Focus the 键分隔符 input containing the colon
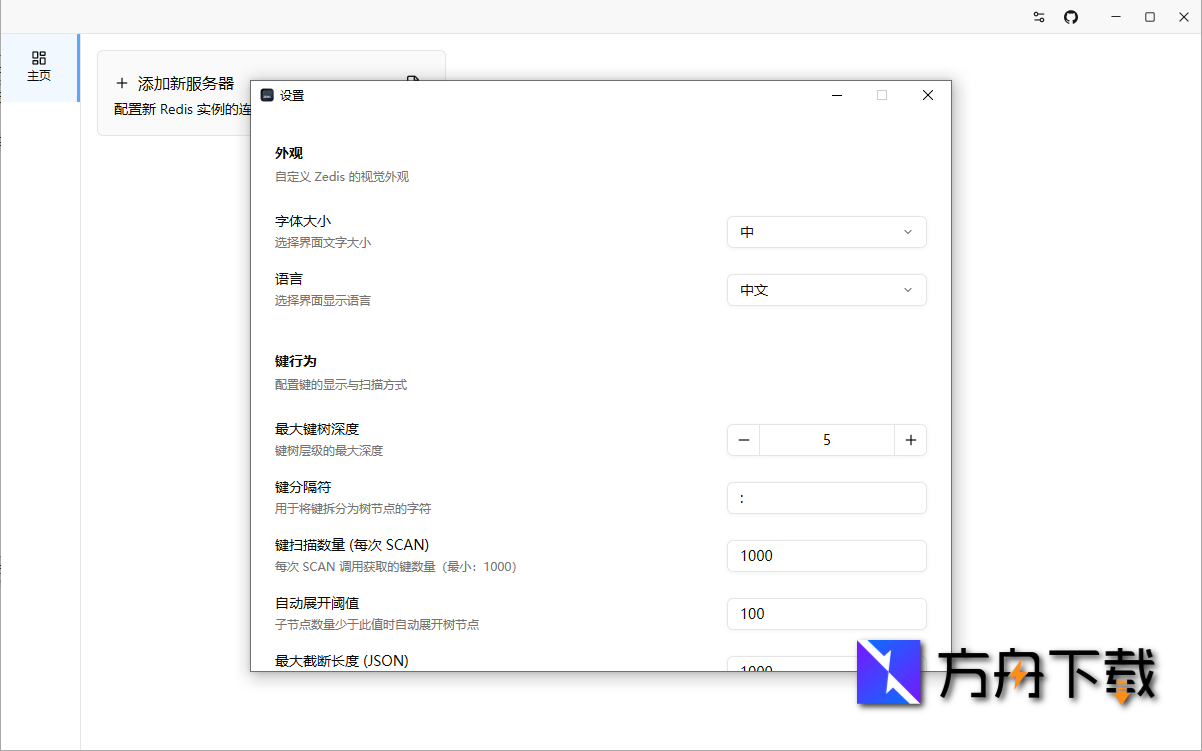The image size is (1202, 751). click(x=827, y=498)
